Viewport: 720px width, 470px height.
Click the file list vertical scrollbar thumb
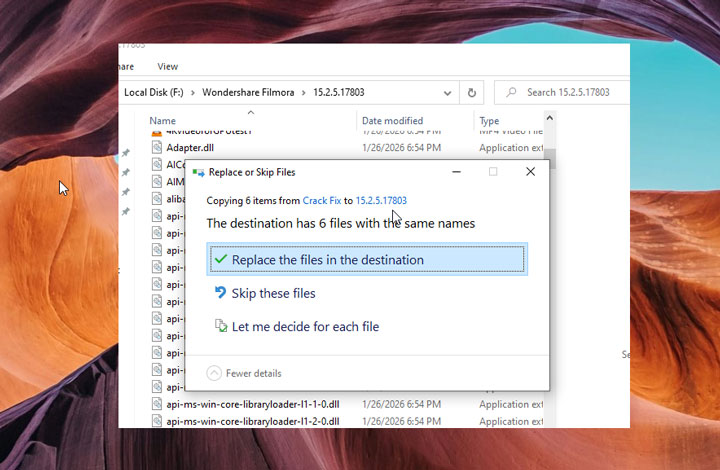pos(550,158)
